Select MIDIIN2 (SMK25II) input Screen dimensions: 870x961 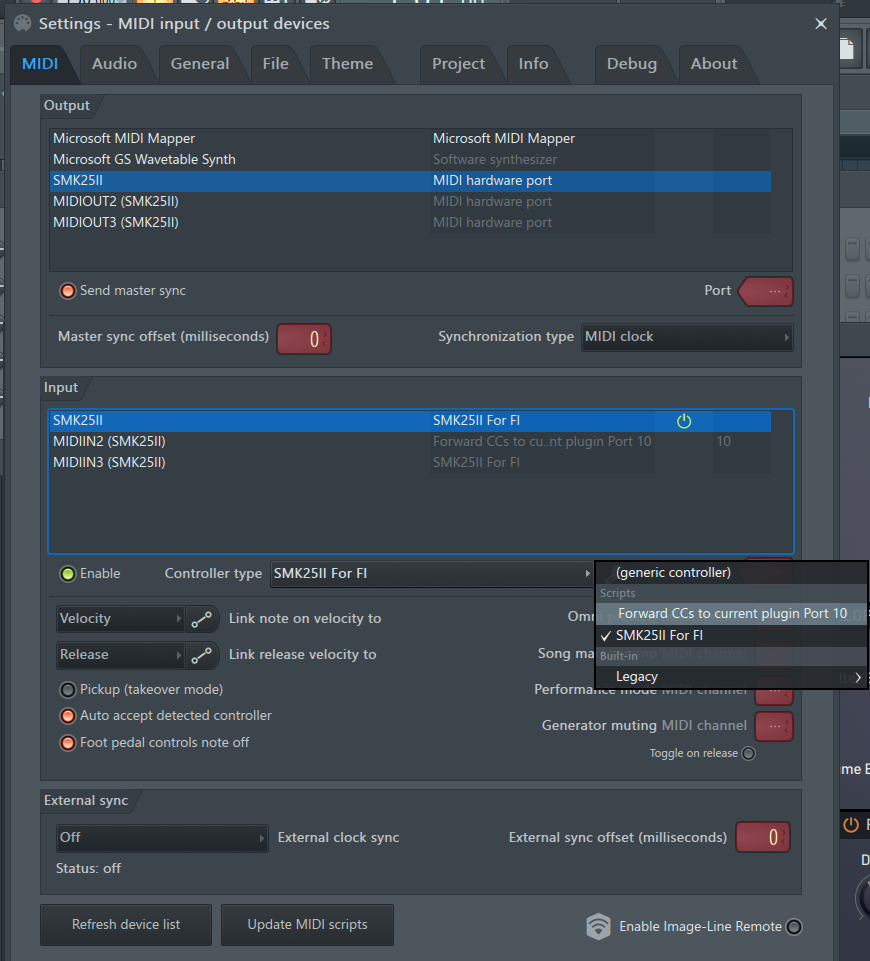pos(410,442)
